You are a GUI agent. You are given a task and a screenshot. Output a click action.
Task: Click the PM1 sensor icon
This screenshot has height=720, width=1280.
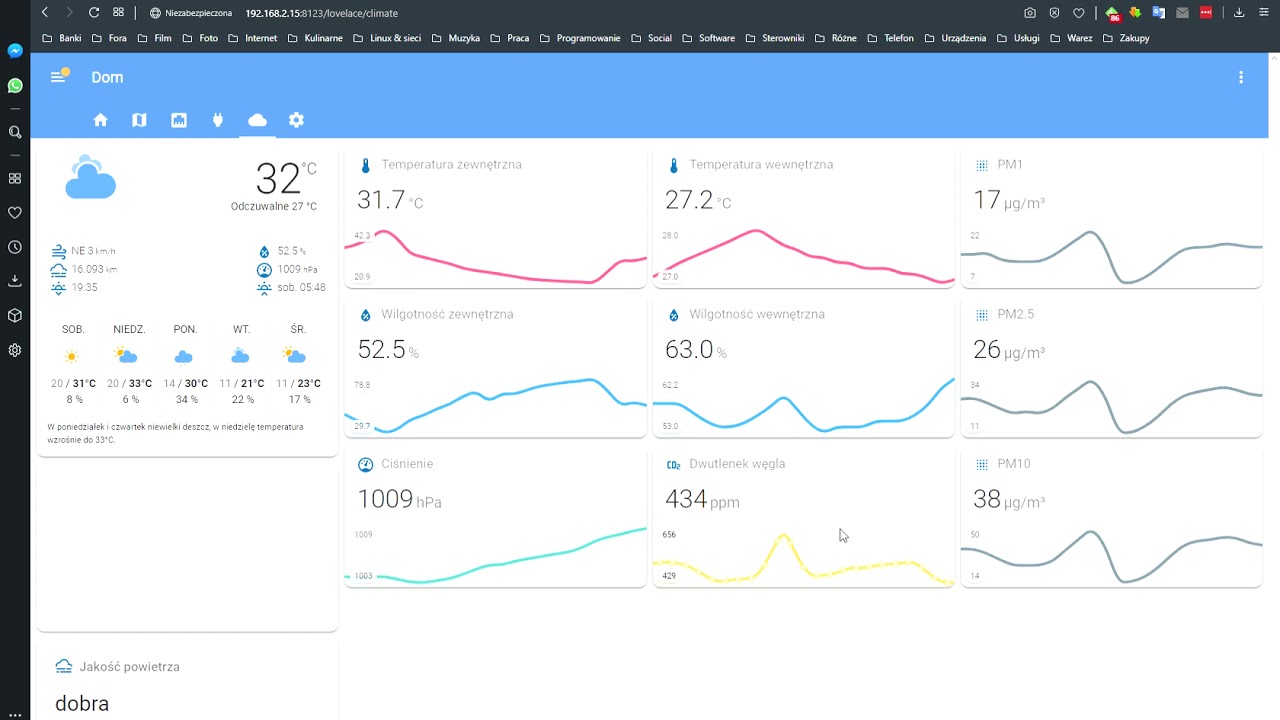point(981,165)
